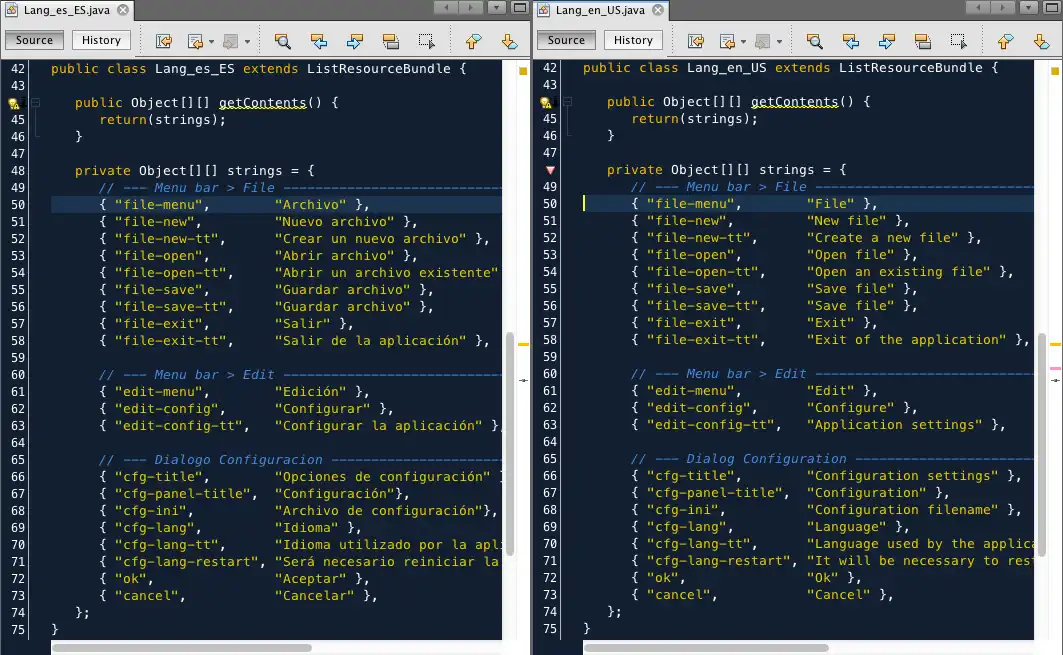Maximize the left editor tab group
The height and width of the screenshot is (655, 1063).
(x=520, y=7)
